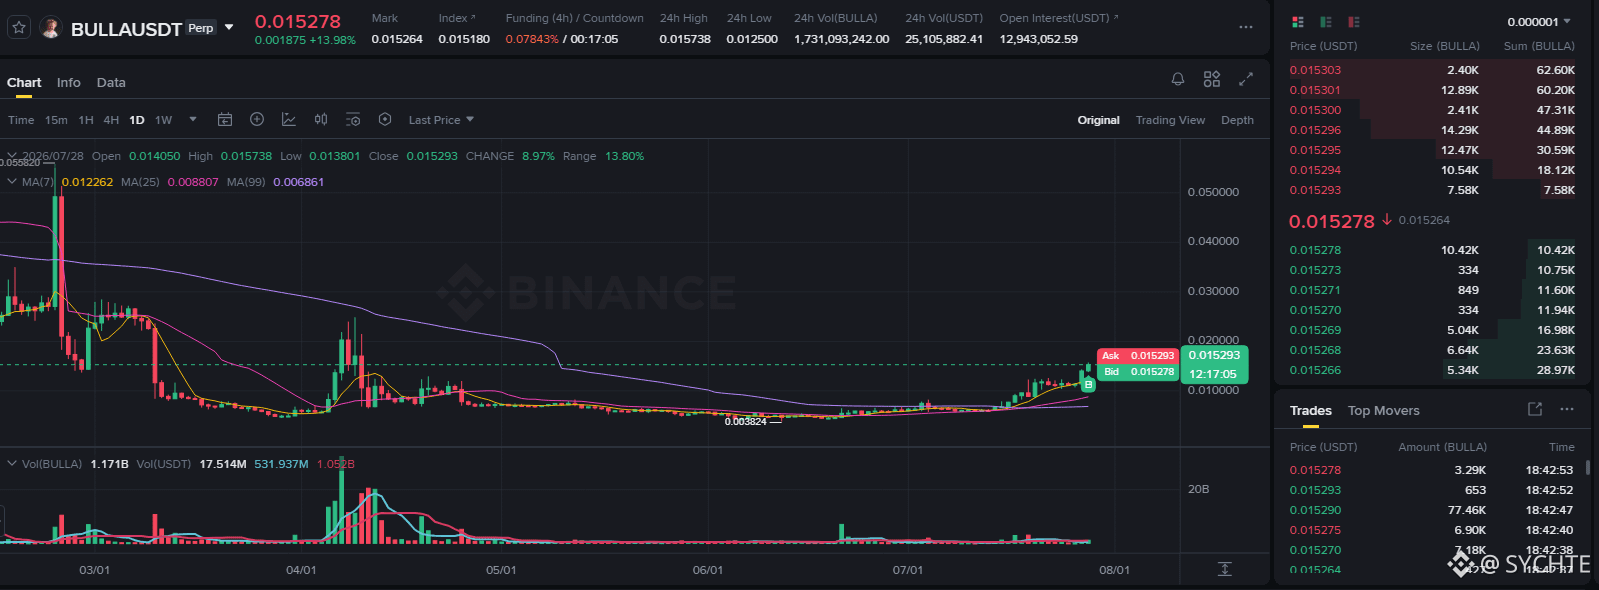This screenshot has height=590, width=1599.
Task: Expand chart to fullscreen with the arrows icon
Action: [1246, 79]
